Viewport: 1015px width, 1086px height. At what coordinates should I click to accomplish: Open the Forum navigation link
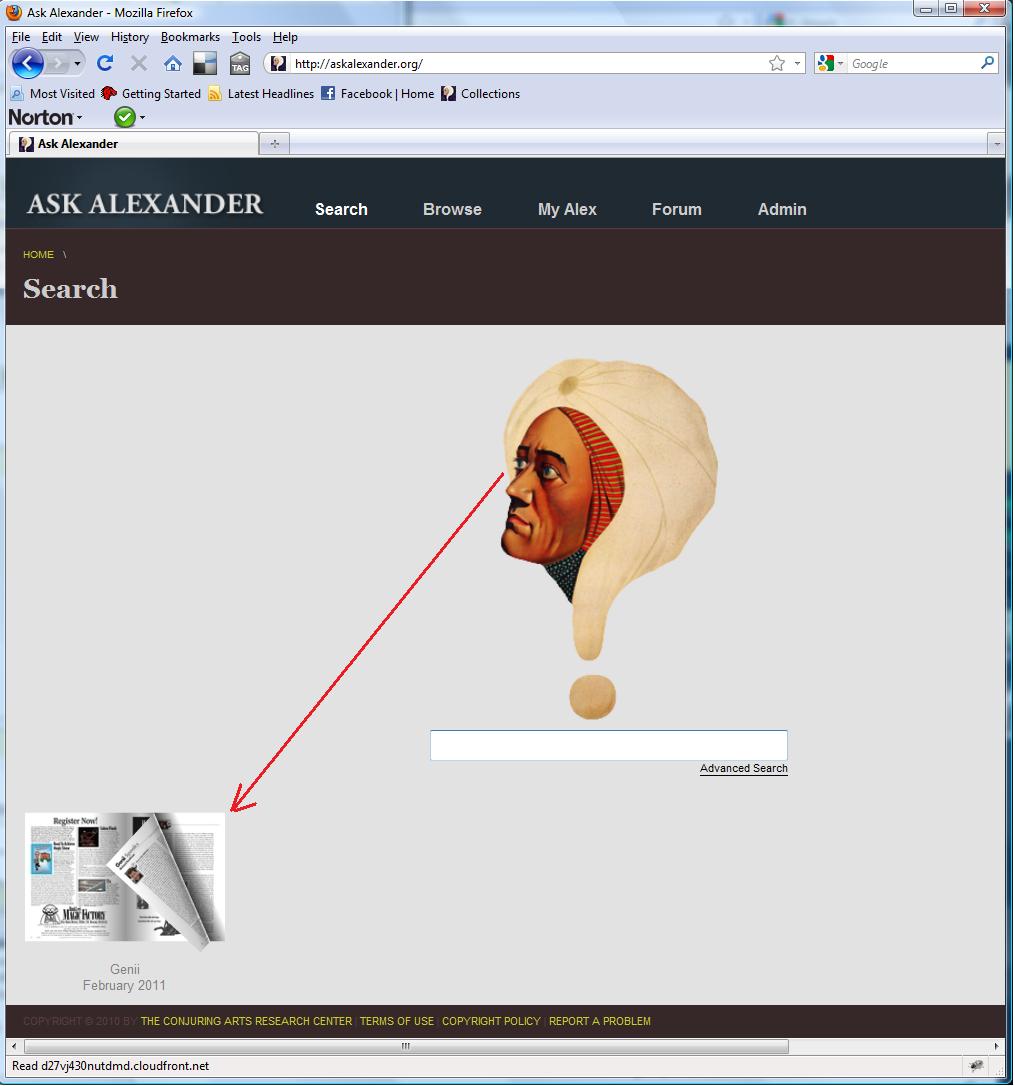pyautogui.click(x=676, y=209)
